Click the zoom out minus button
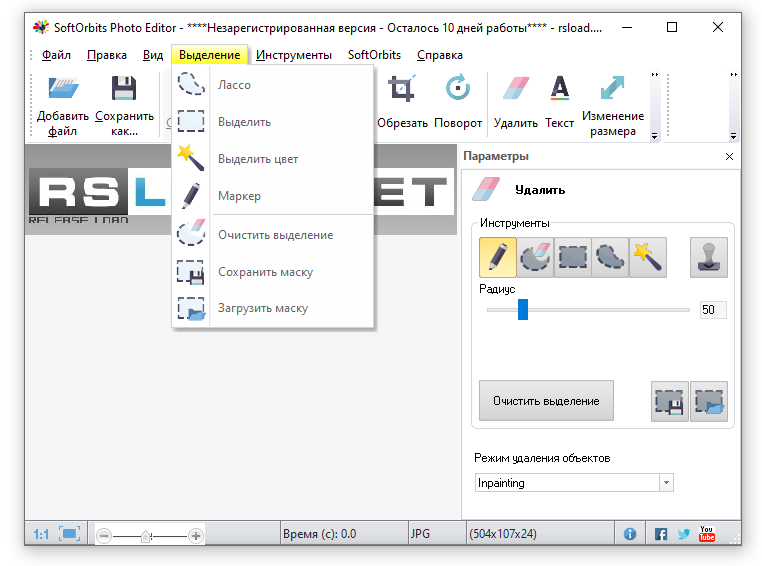 (104, 536)
